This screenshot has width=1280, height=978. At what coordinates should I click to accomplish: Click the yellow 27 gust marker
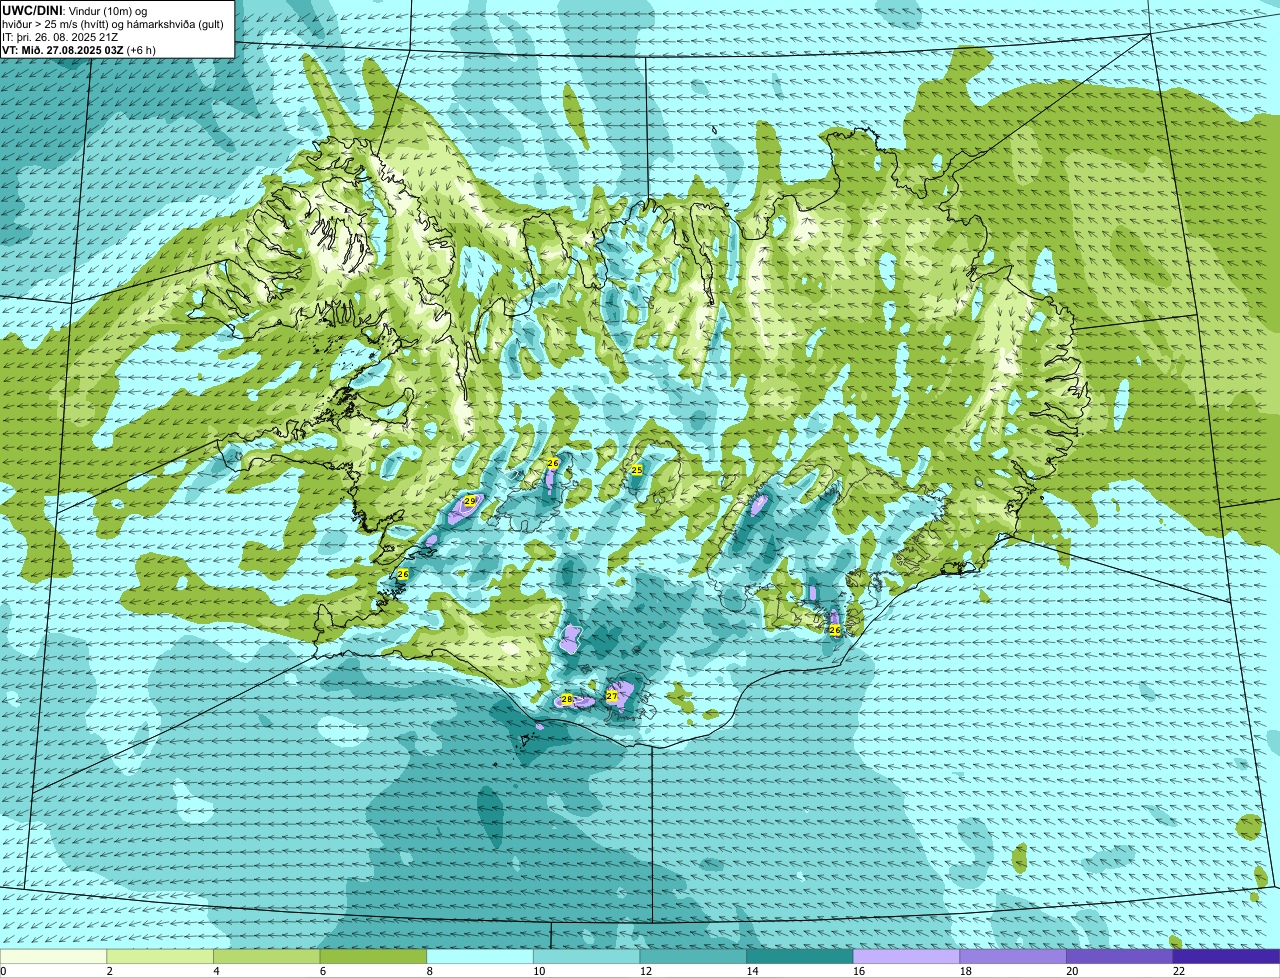click(x=612, y=696)
